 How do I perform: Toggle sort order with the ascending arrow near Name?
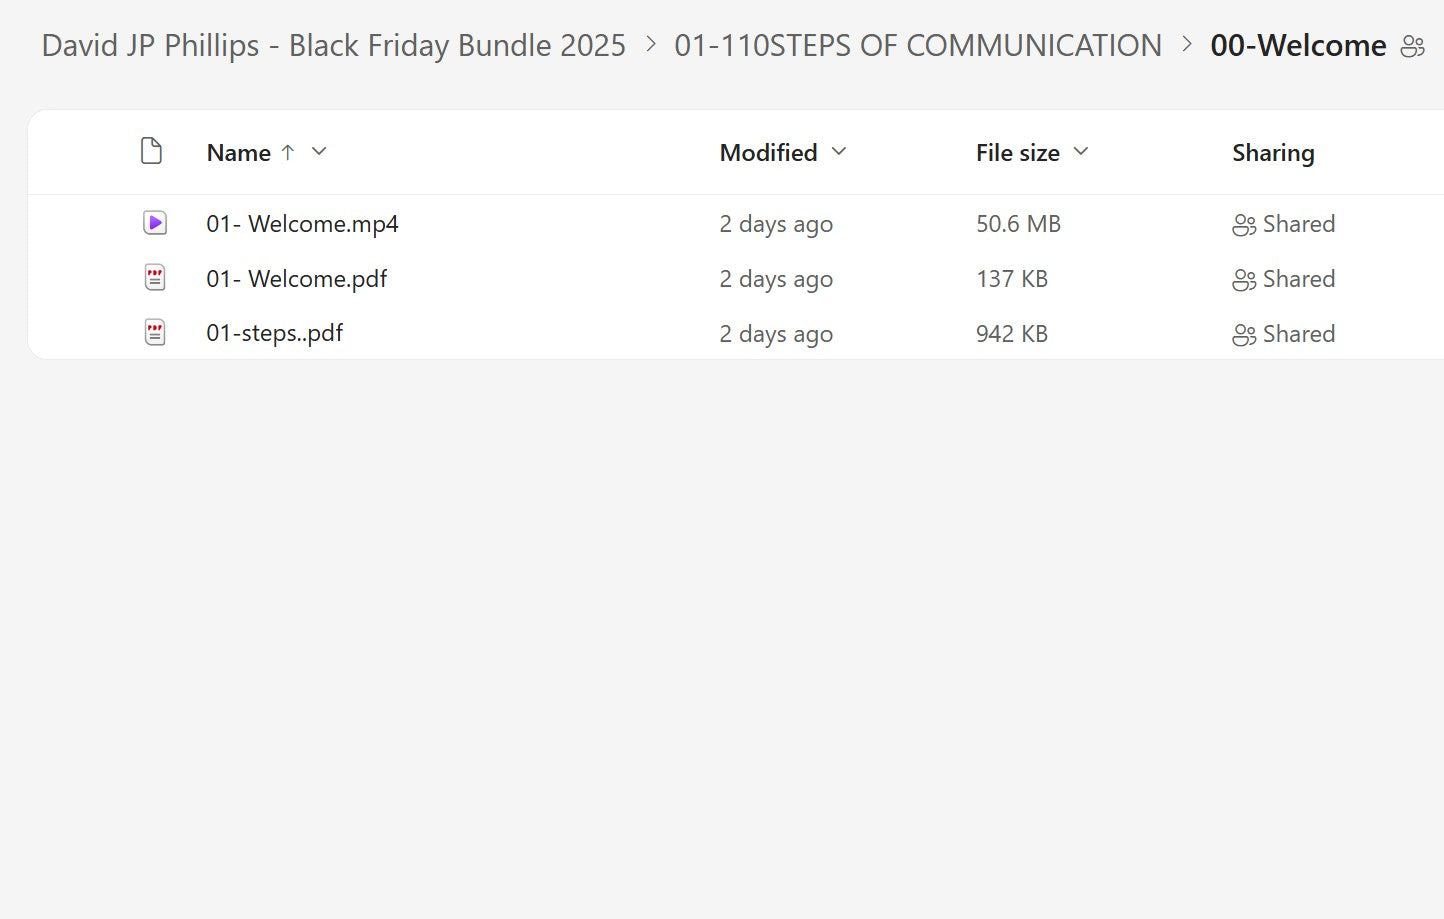click(288, 152)
